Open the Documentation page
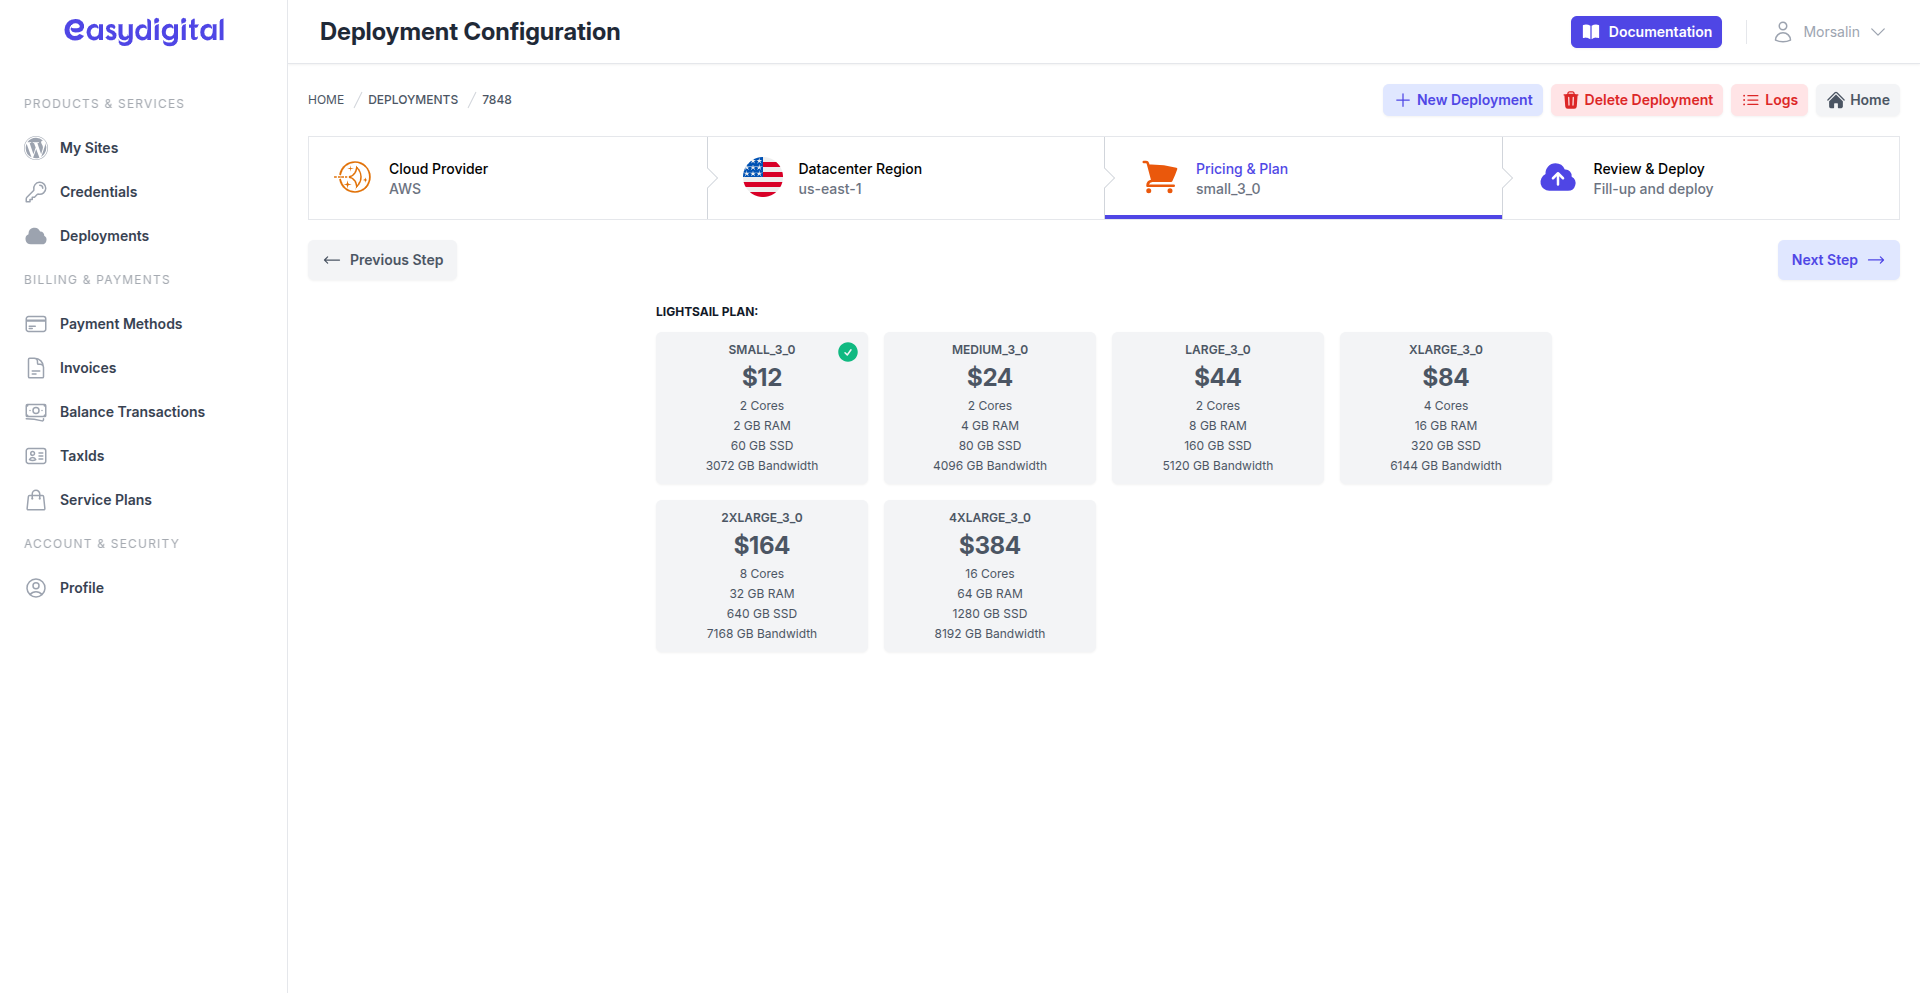Viewport: 1920px width, 993px height. pos(1646,32)
